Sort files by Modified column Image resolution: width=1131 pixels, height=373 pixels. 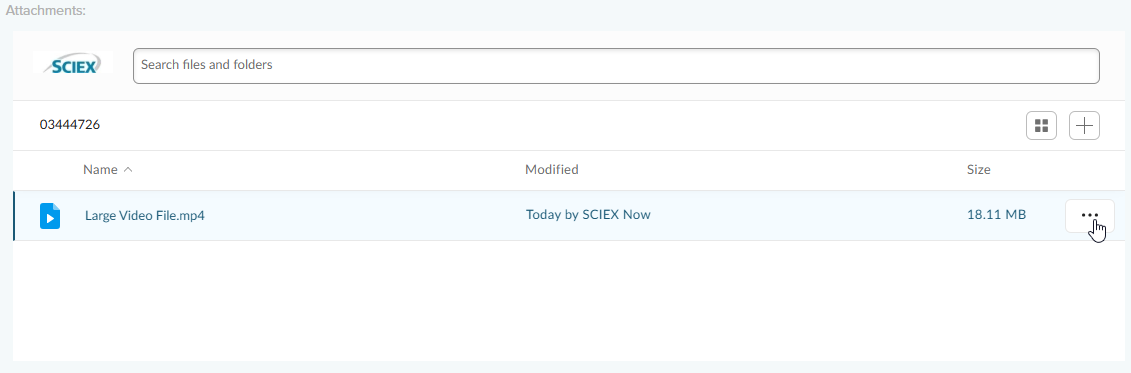click(x=552, y=170)
